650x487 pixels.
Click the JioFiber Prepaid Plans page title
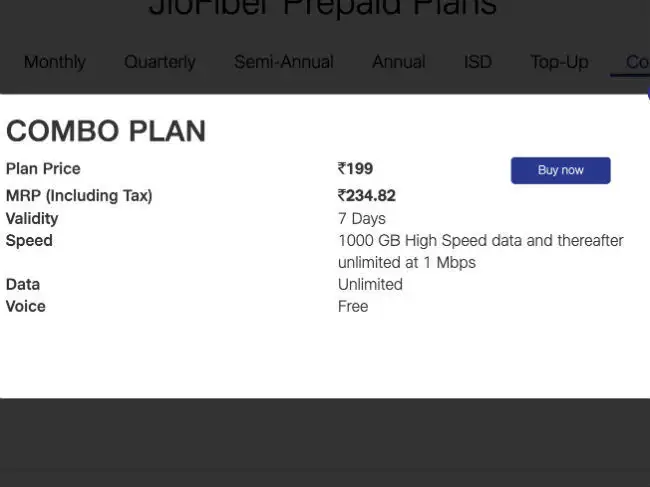[323, 7]
